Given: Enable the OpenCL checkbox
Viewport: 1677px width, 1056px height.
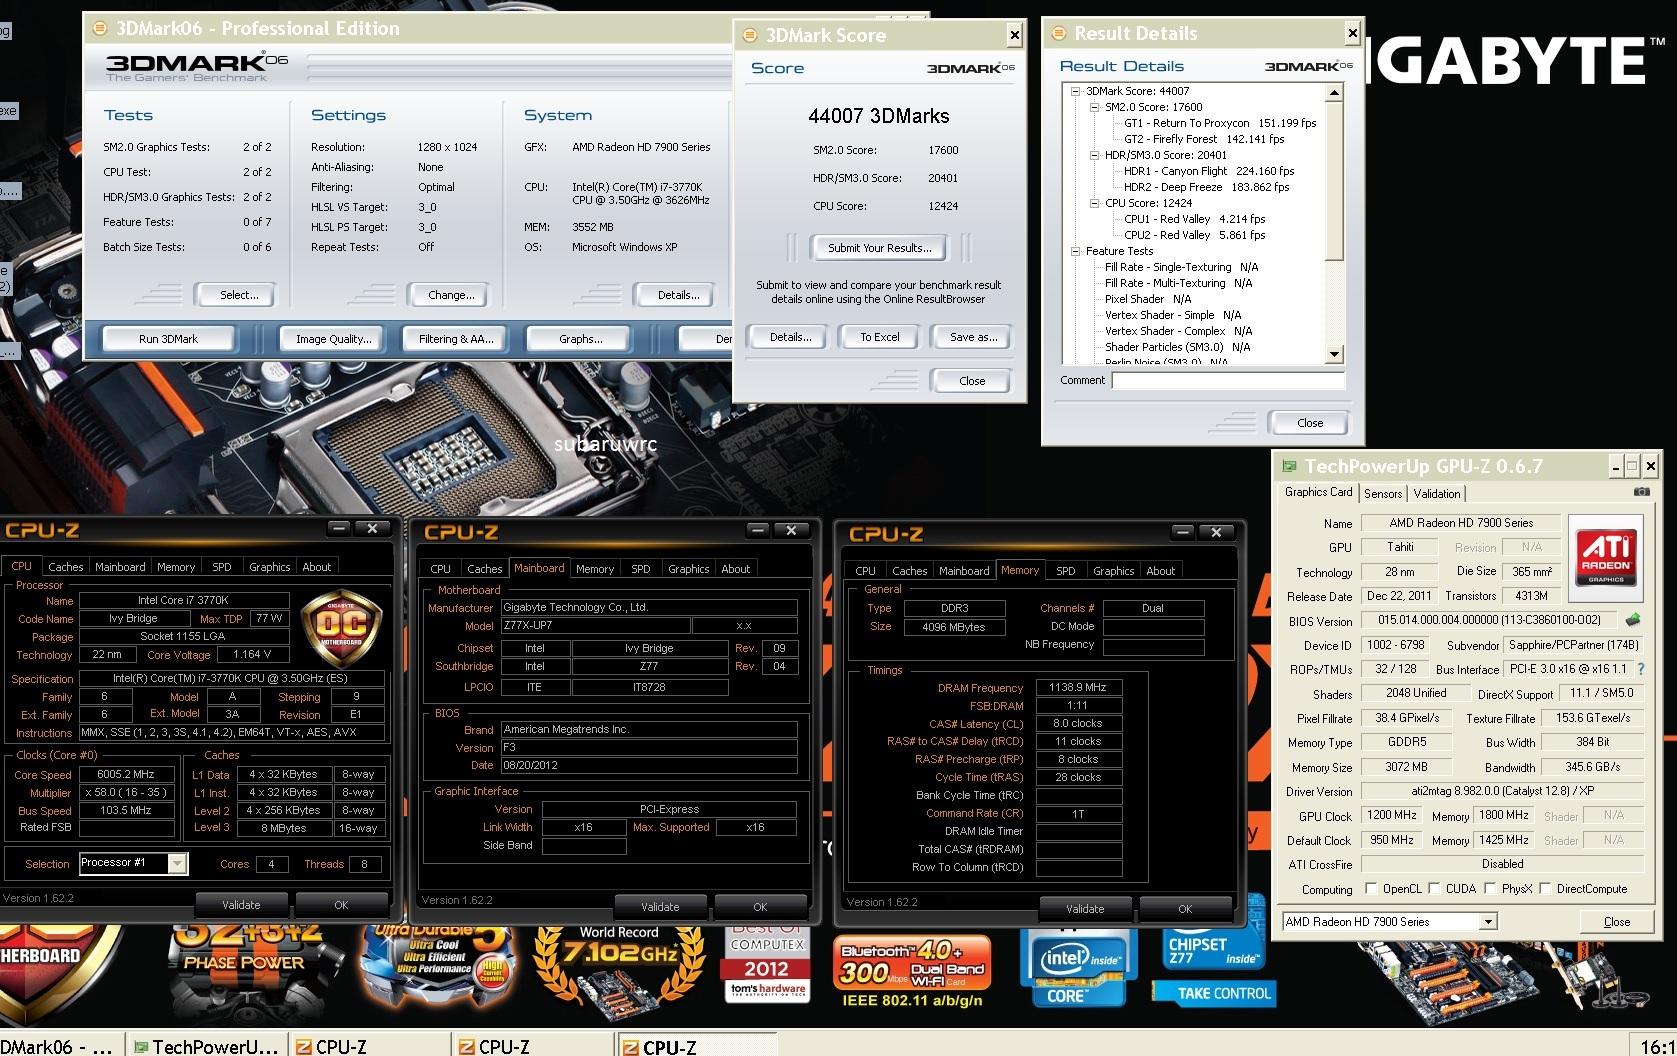Looking at the screenshot, I should click(x=1371, y=888).
